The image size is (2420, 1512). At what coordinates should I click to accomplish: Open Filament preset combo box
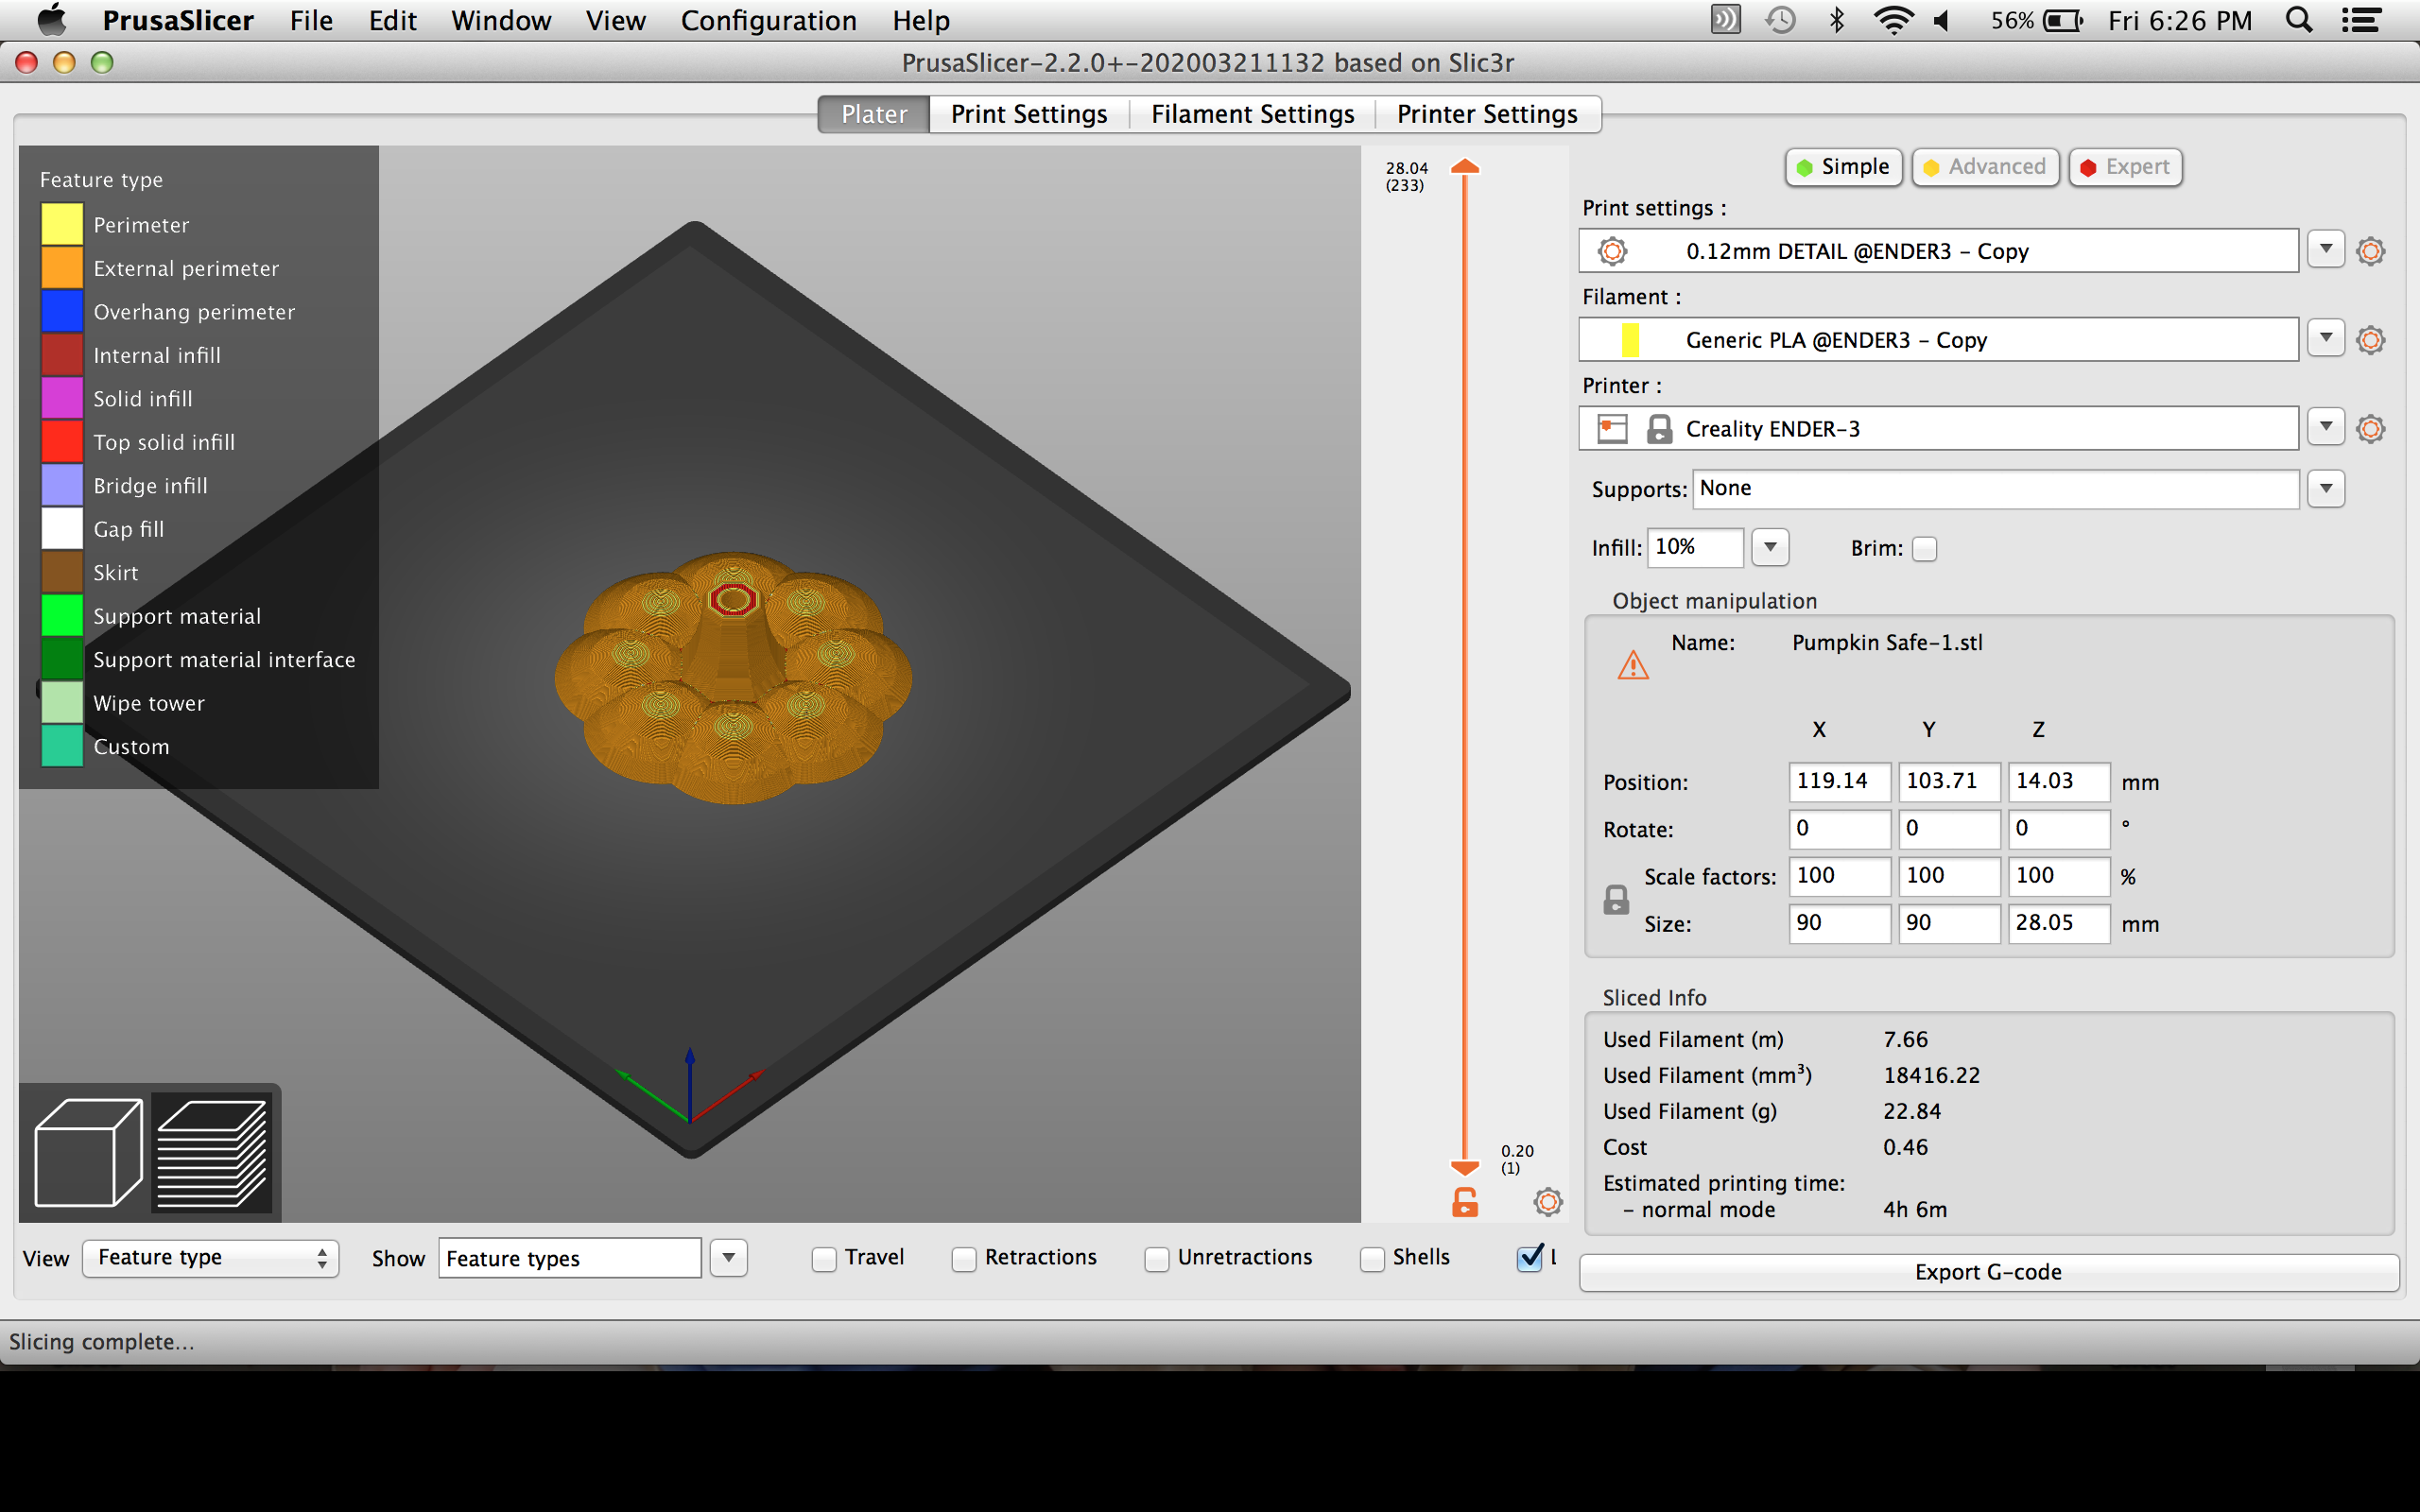(1938, 339)
